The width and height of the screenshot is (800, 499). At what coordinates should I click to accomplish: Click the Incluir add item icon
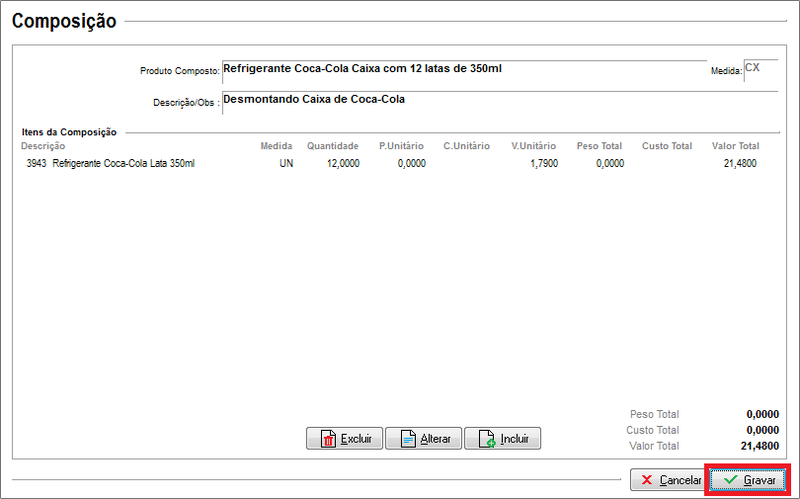point(487,439)
